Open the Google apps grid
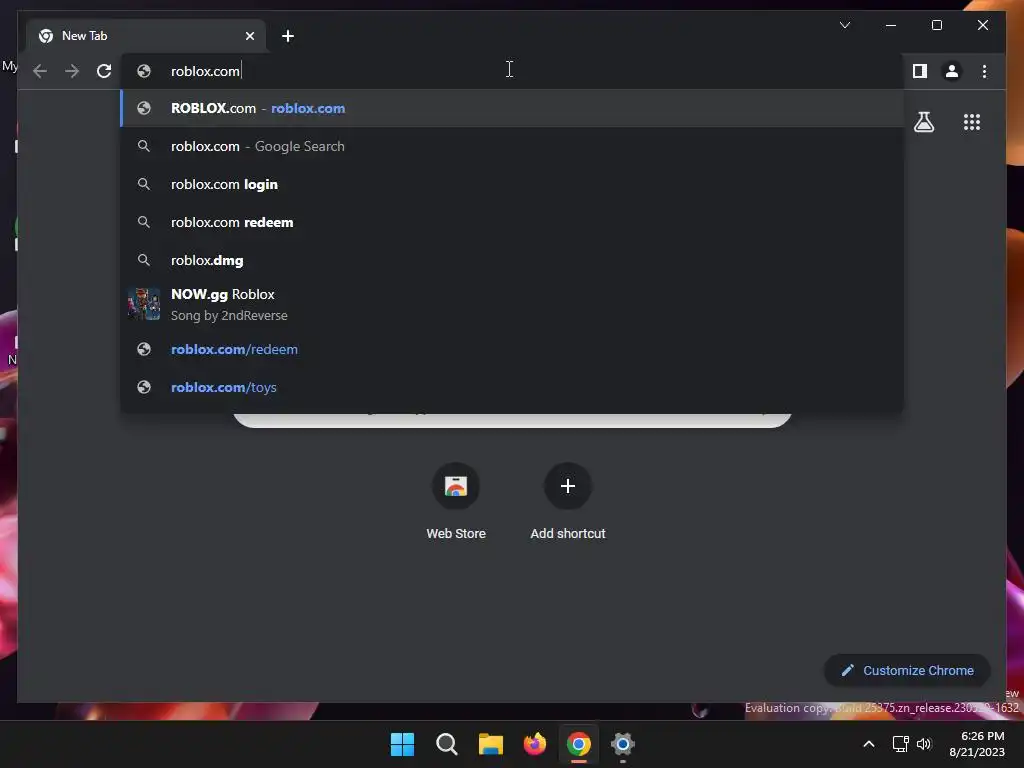This screenshot has height=768, width=1024. pyautogui.click(x=972, y=122)
